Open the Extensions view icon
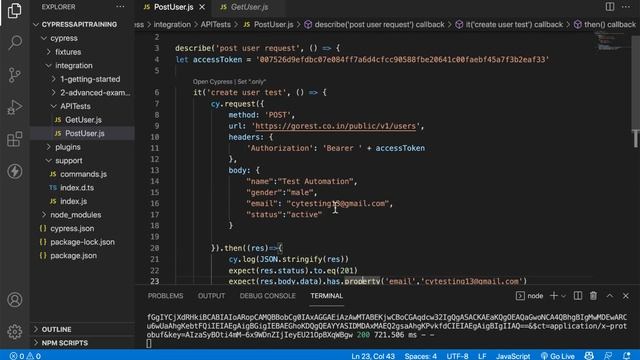The width and height of the screenshot is (640, 360). 15,139
